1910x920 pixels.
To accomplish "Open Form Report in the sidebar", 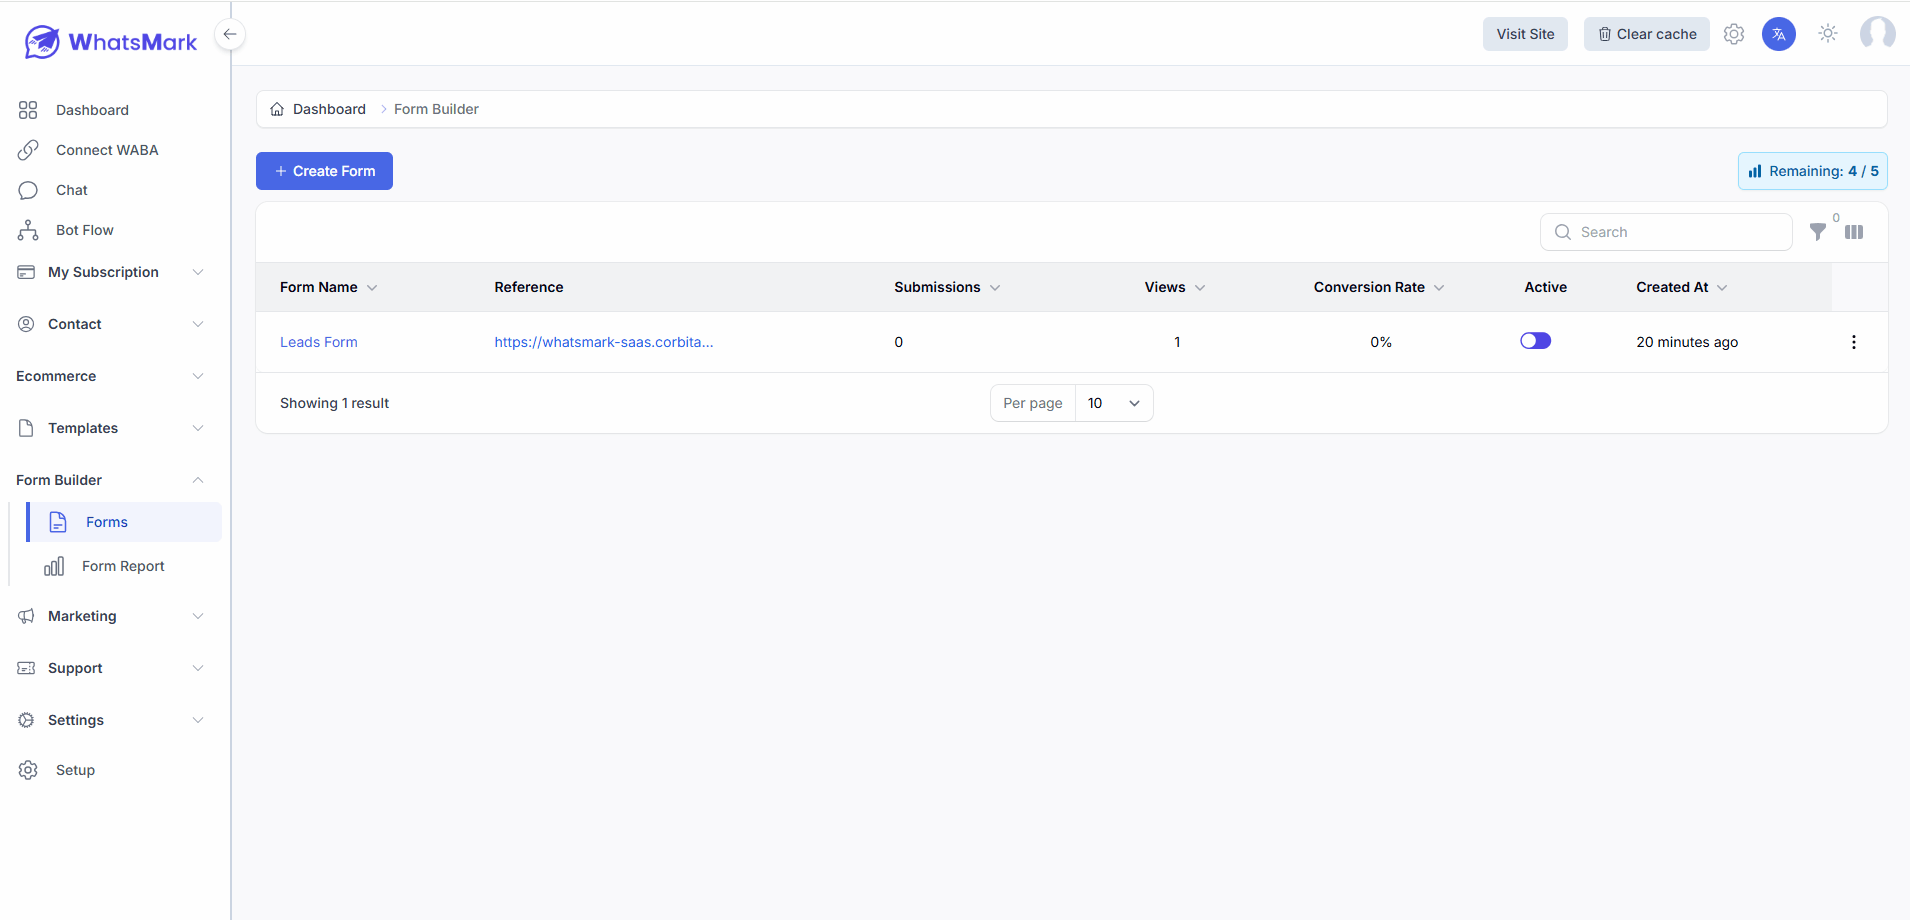I will click(123, 566).
